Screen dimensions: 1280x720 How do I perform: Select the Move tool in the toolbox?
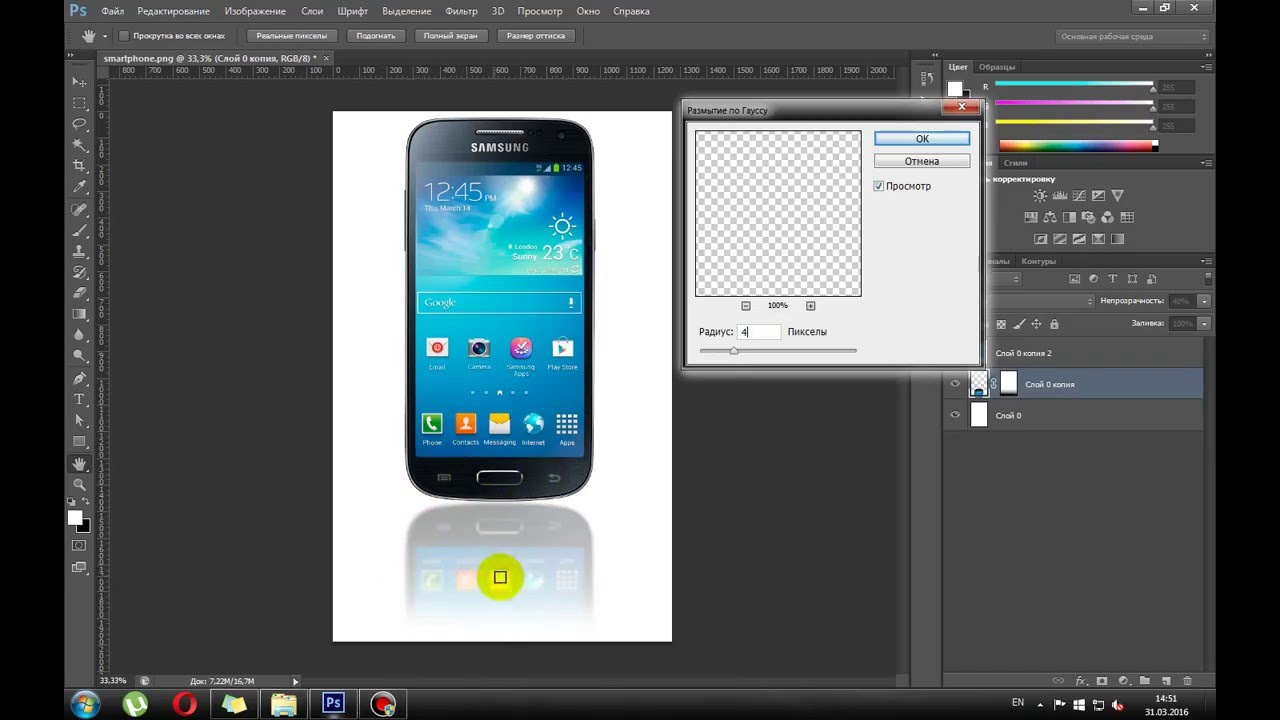79,82
